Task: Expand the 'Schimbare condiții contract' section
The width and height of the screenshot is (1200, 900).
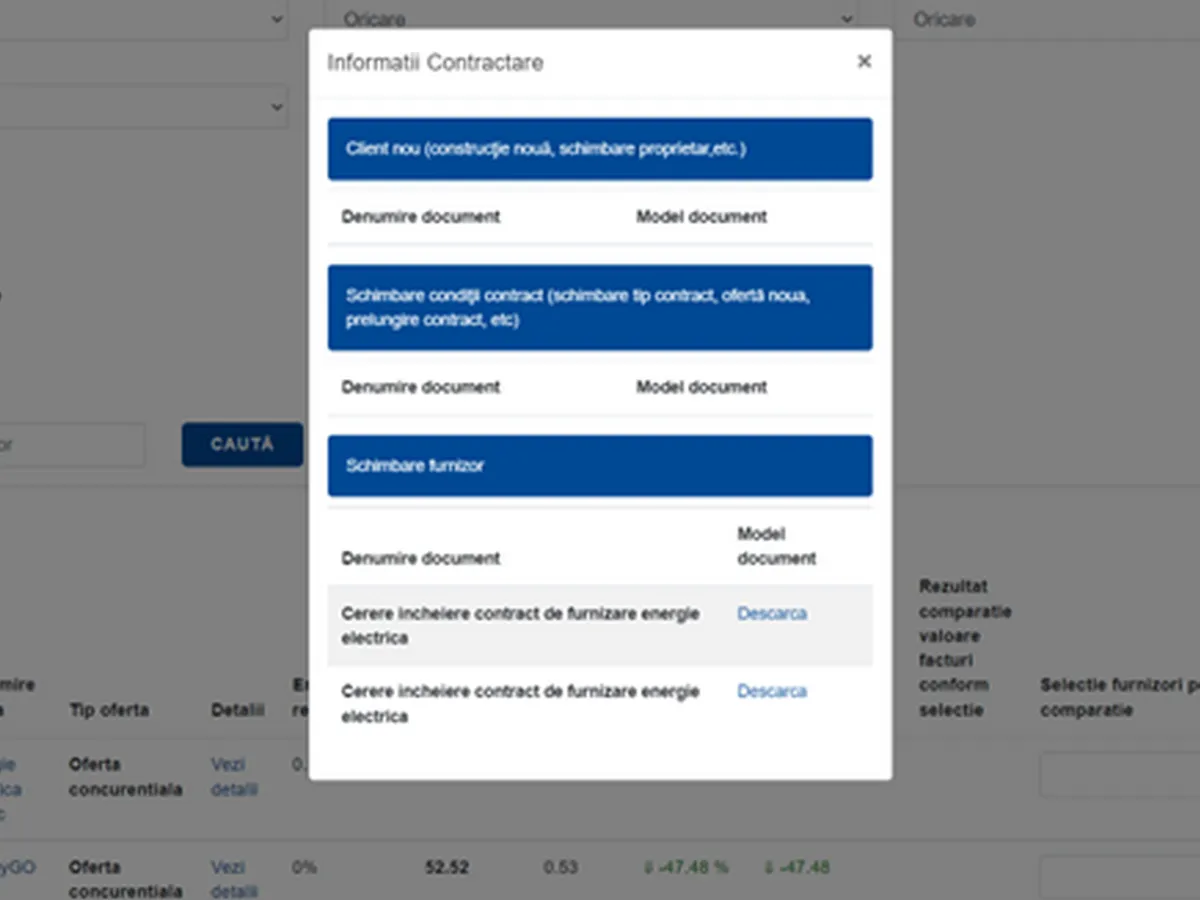Action: [599, 308]
